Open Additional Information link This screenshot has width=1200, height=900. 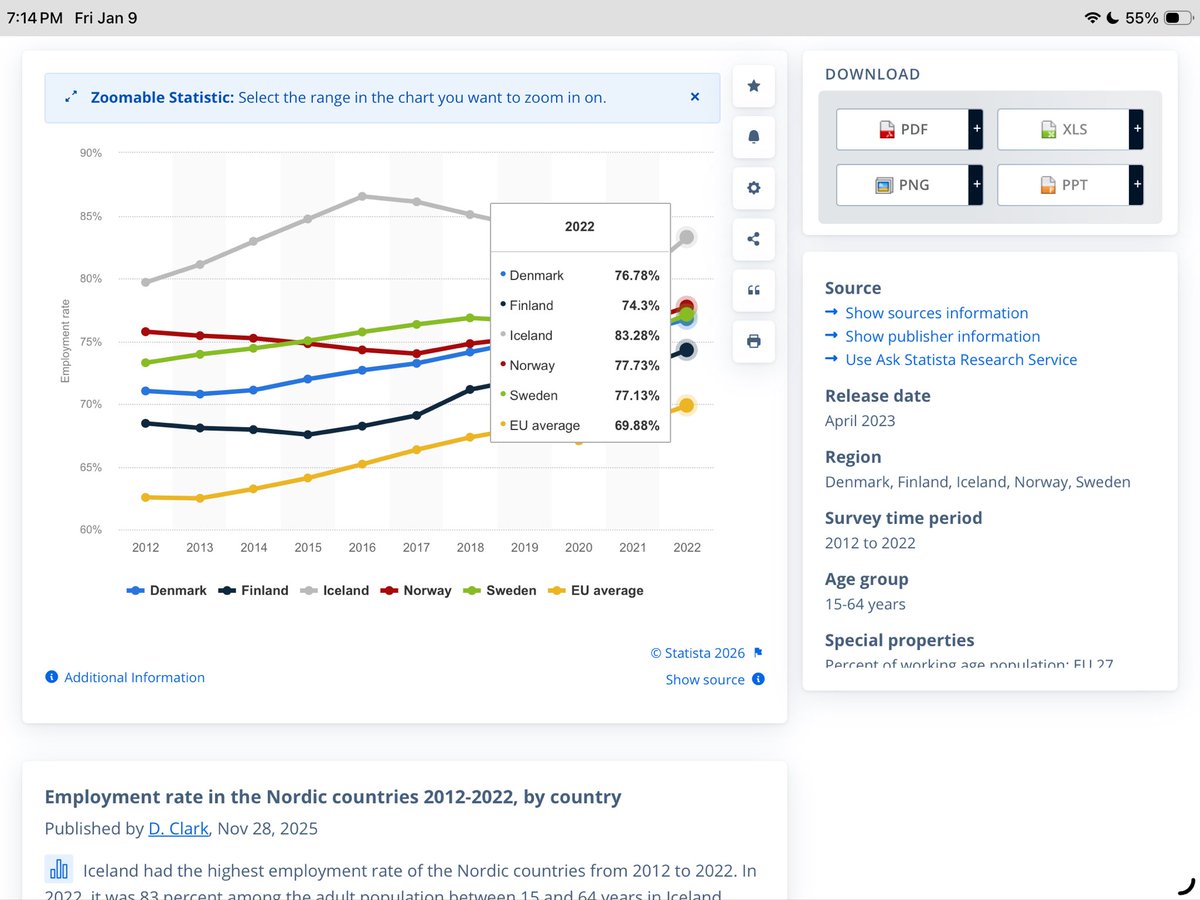(x=125, y=677)
